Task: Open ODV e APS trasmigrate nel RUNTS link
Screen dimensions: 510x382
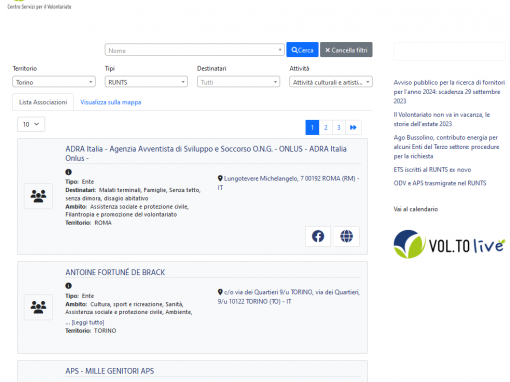Action: point(440,183)
